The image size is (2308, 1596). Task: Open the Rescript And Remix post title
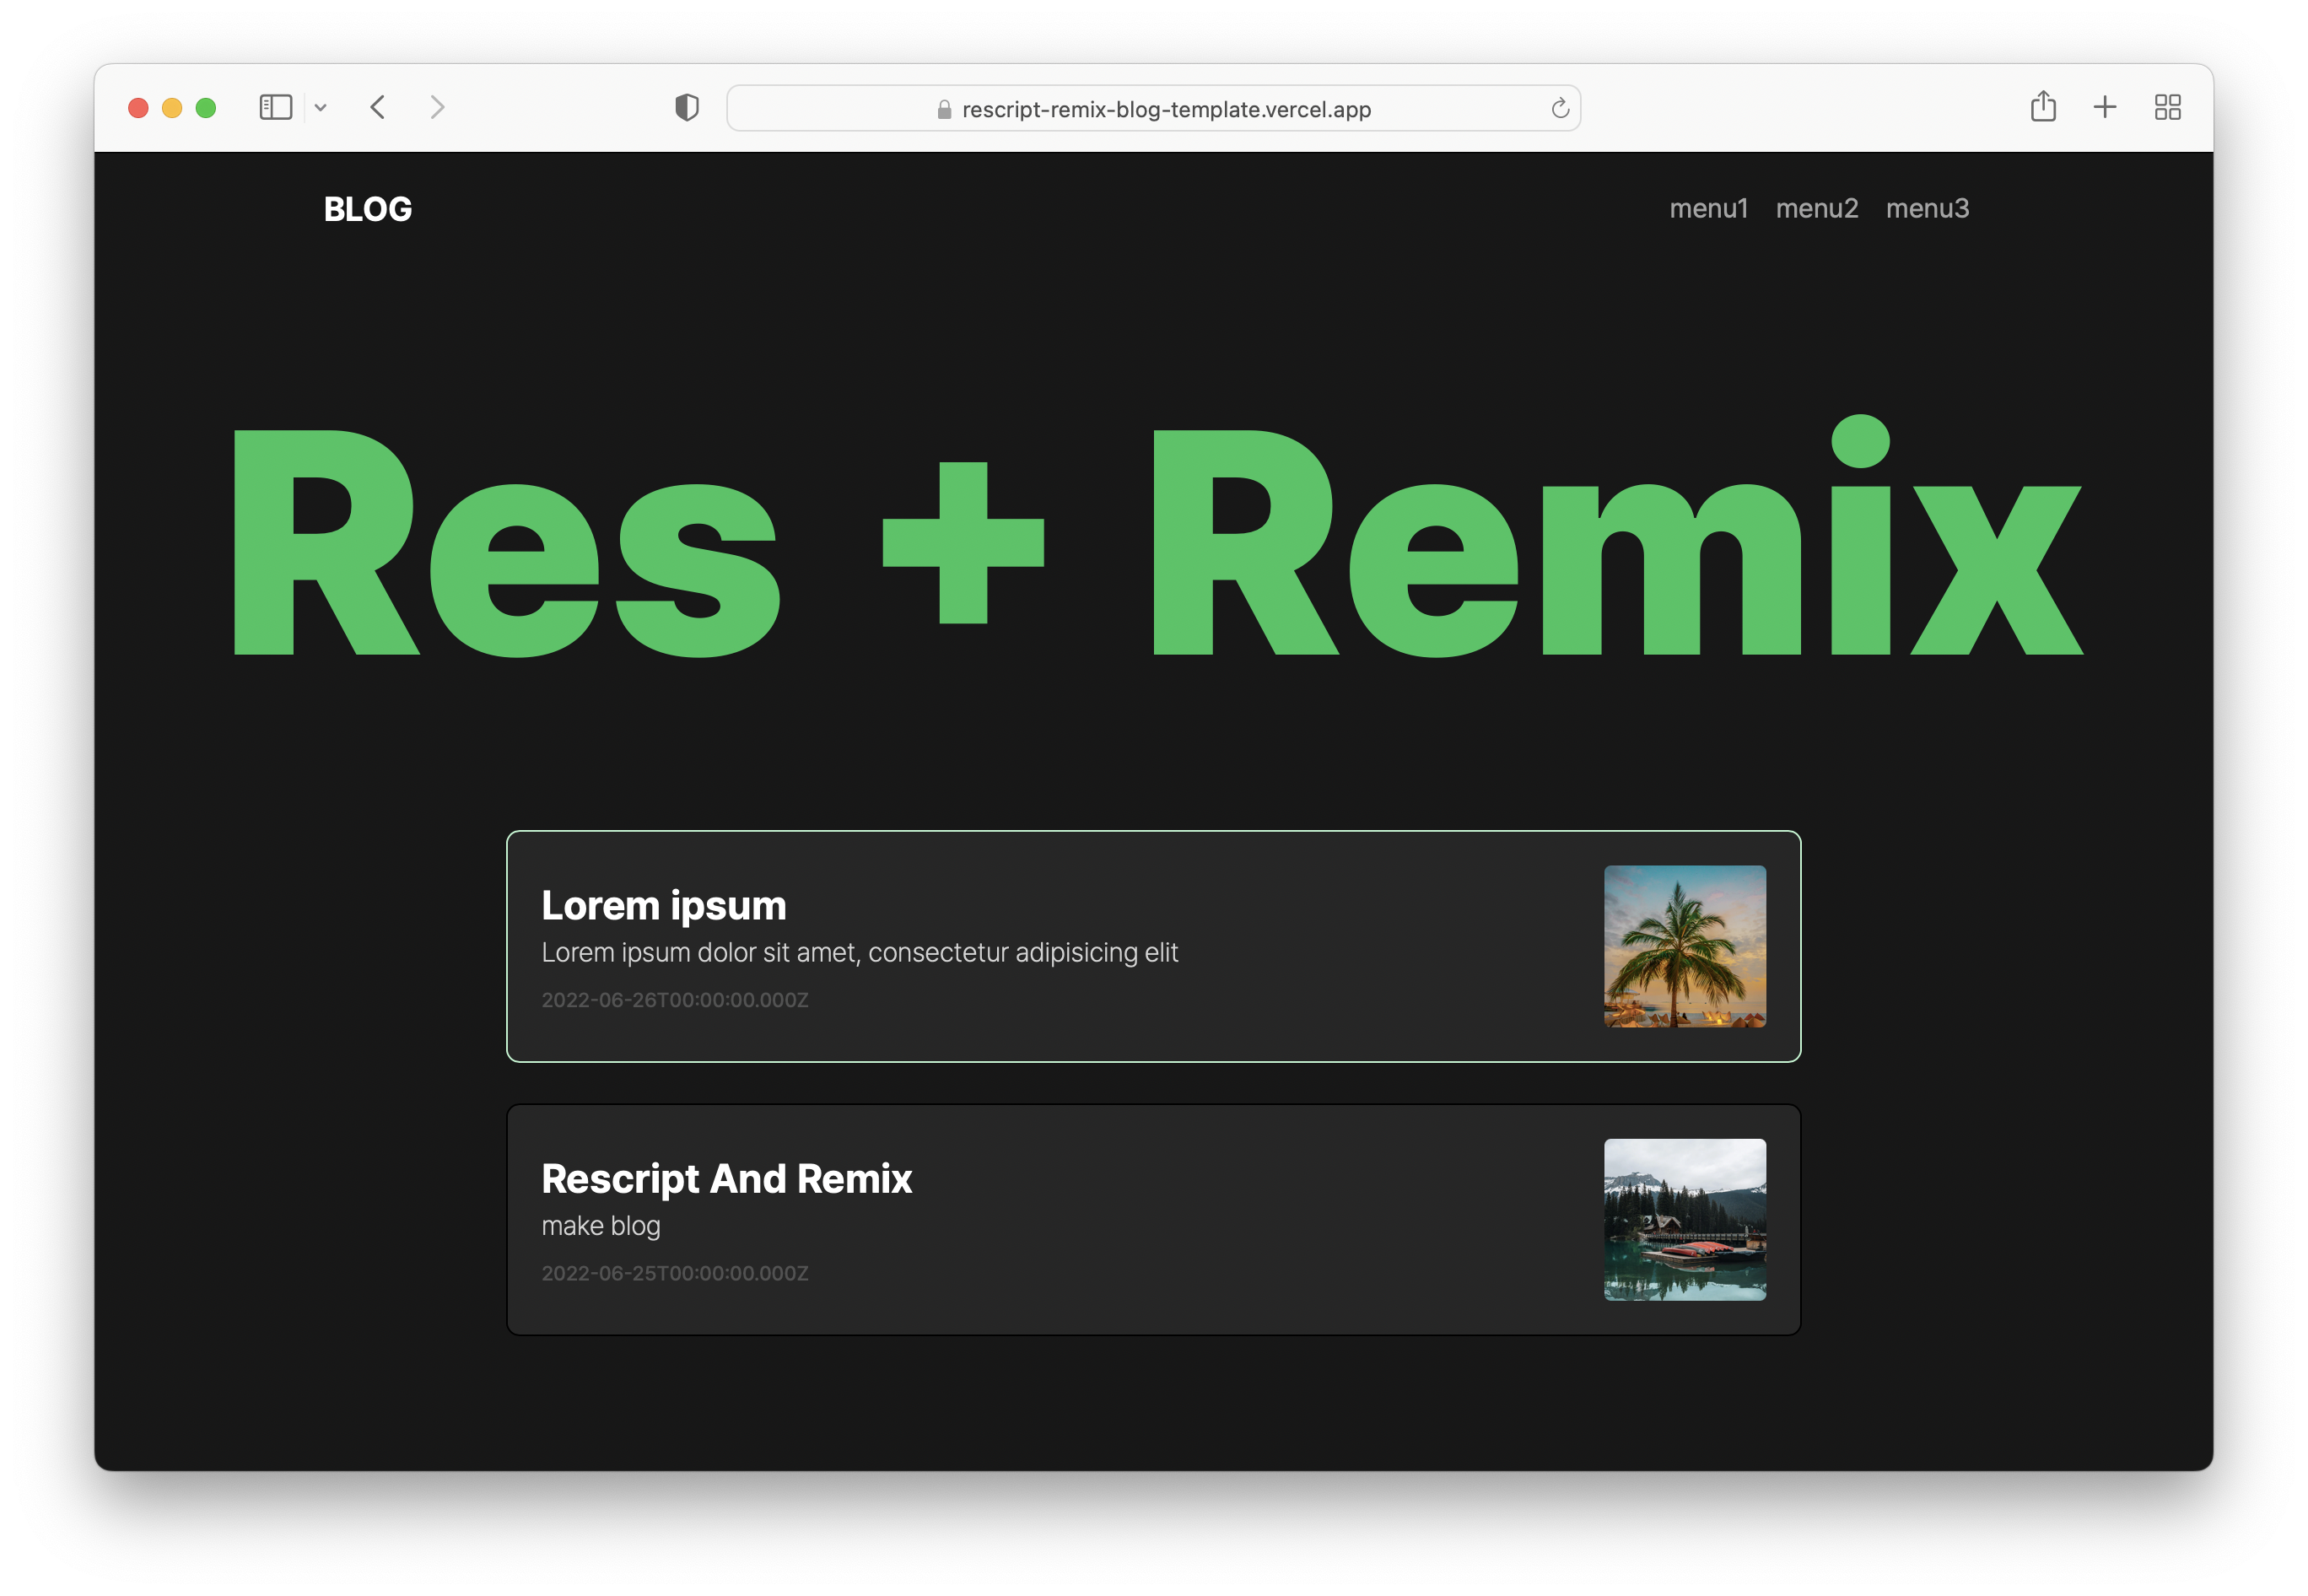click(x=727, y=1178)
